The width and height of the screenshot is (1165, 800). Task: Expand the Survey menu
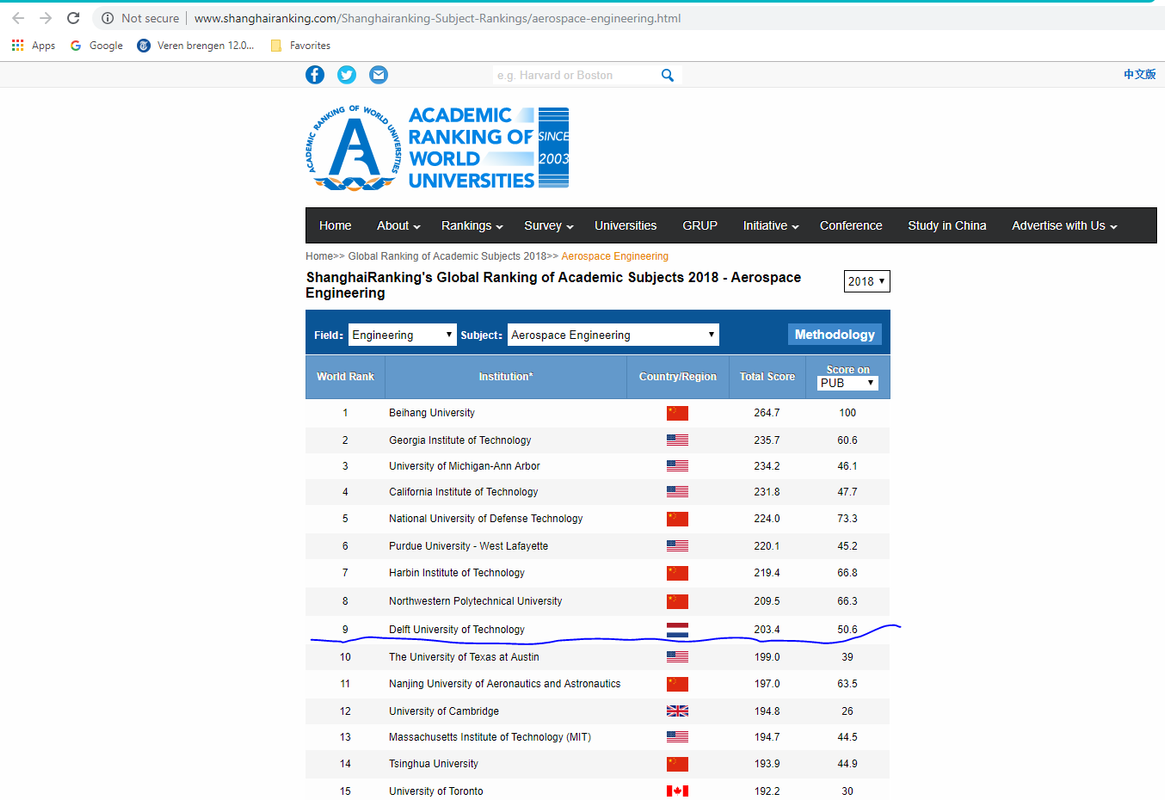[x=548, y=226]
